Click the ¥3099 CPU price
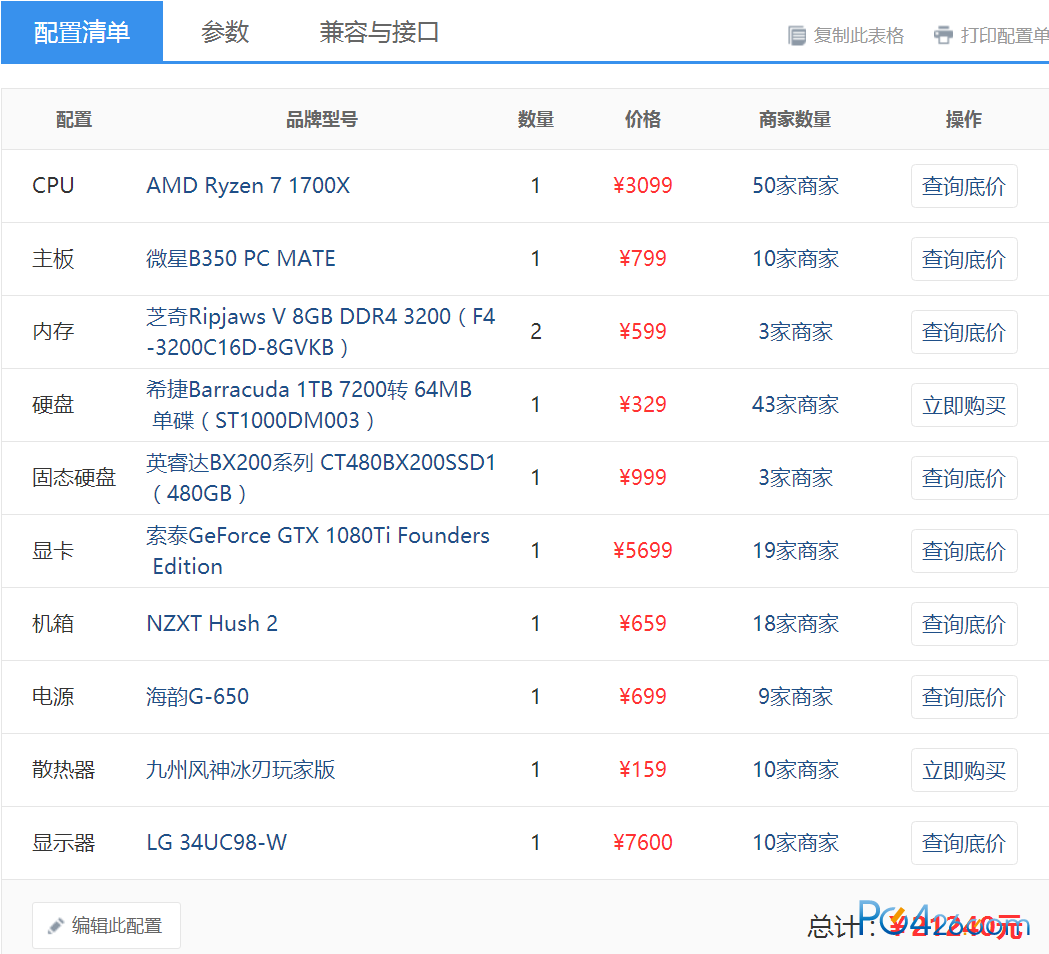The width and height of the screenshot is (1049, 954). 643,185
